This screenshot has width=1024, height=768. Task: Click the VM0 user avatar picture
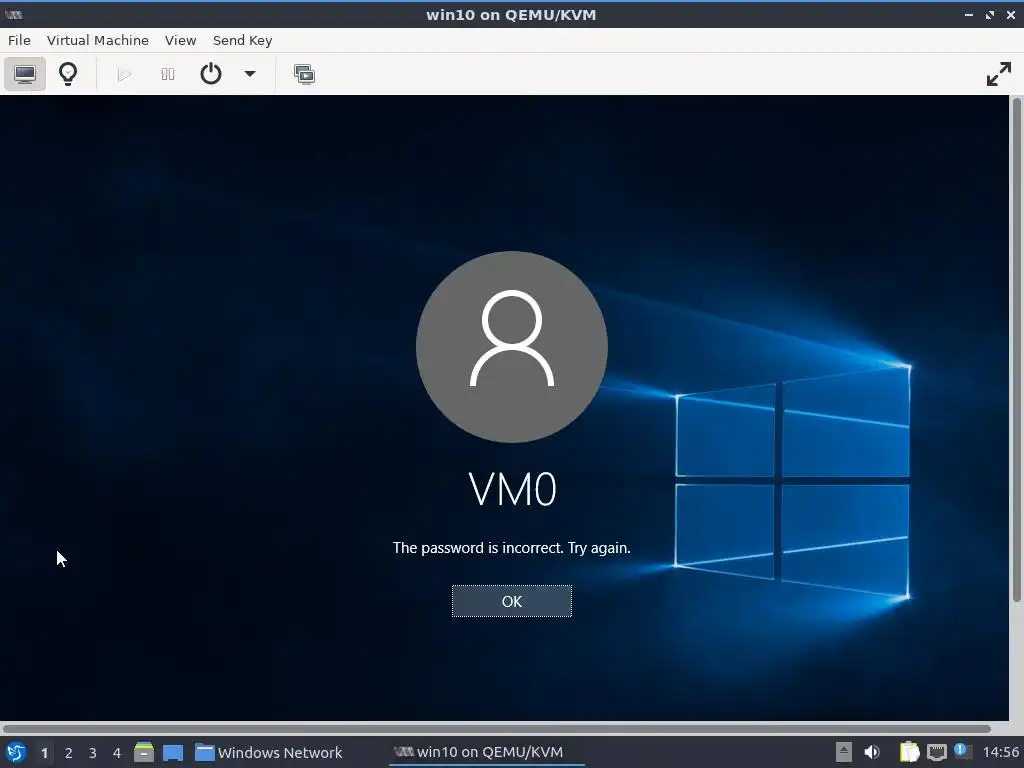coord(512,347)
